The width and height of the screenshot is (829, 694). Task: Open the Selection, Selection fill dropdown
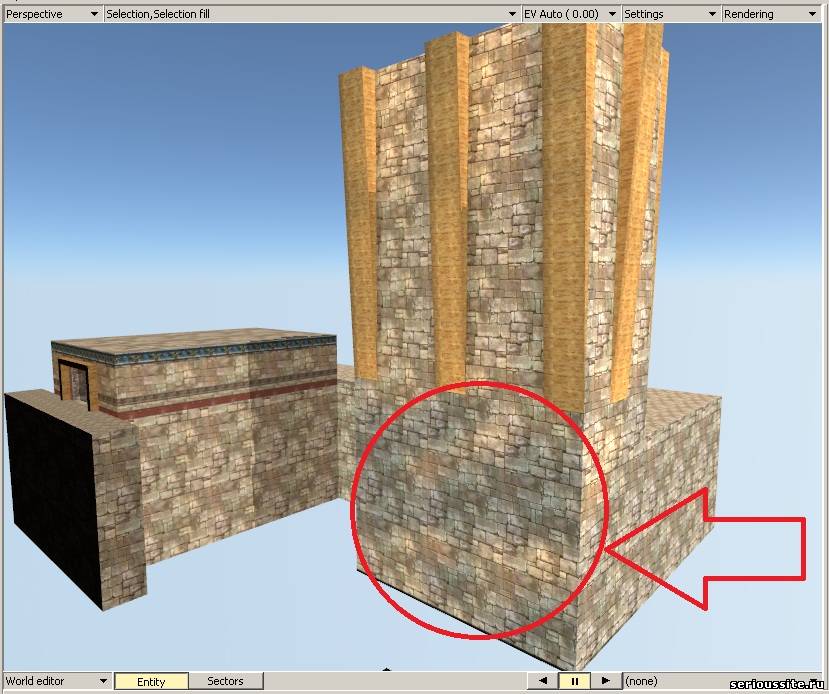pyautogui.click(x=311, y=14)
